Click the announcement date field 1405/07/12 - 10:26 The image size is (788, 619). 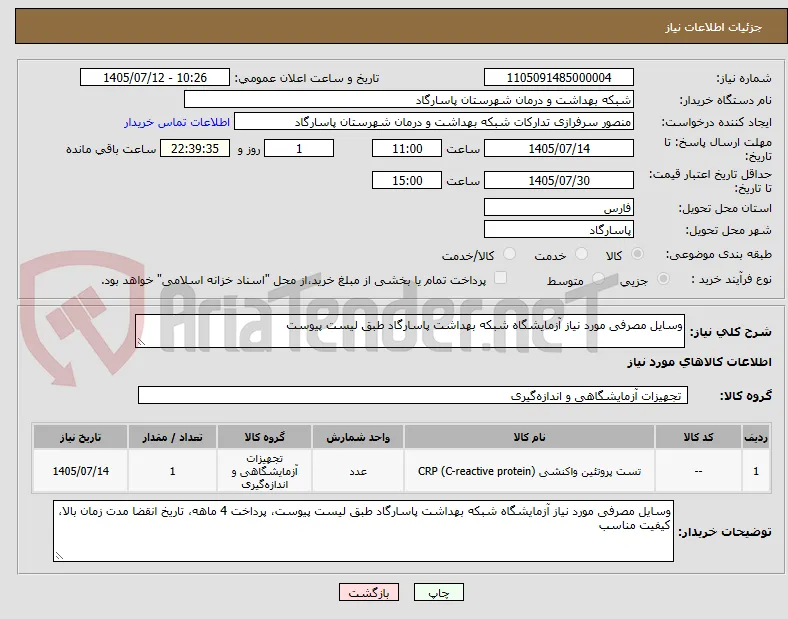pos(155,77)
